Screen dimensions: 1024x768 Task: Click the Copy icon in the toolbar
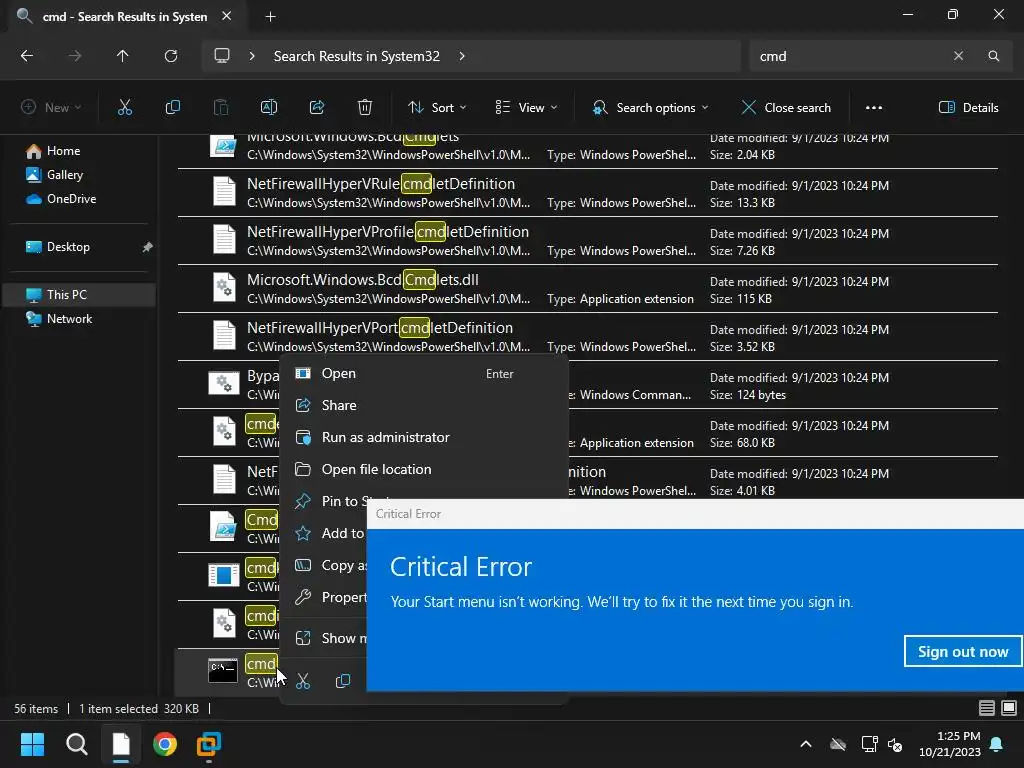coord(172,108)
